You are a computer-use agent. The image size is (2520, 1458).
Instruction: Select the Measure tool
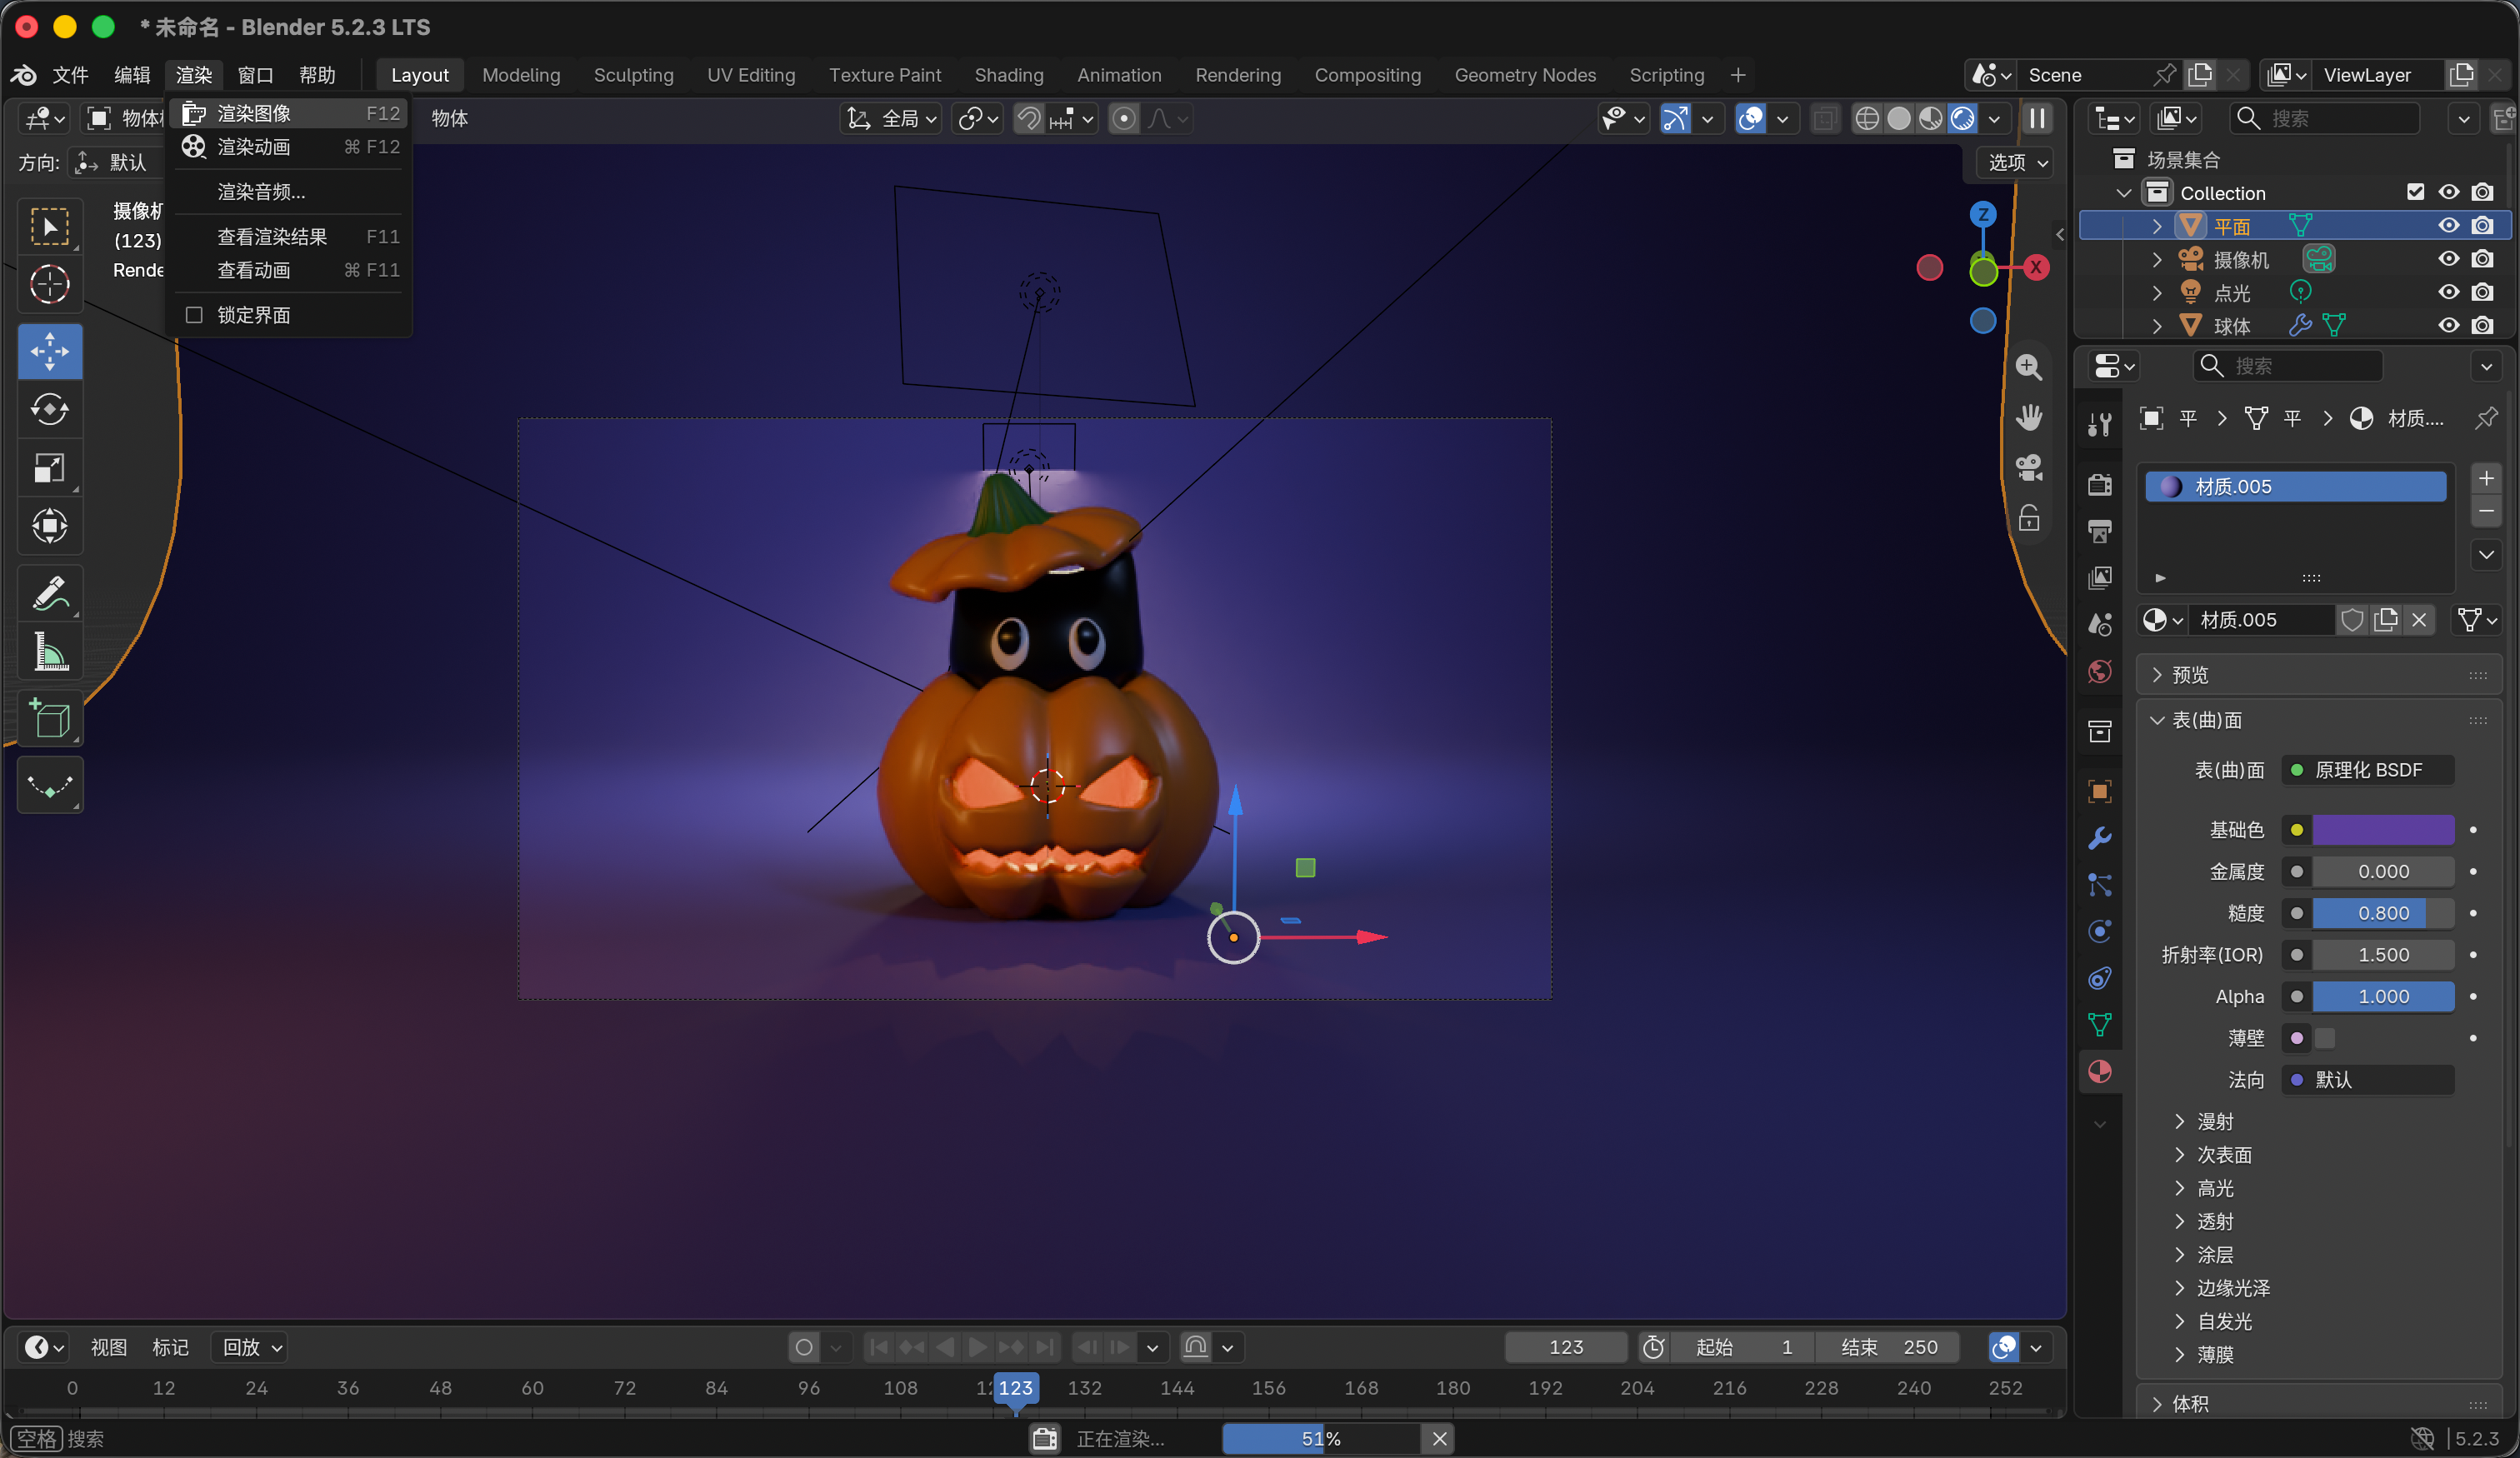click(x=49, y=651)
